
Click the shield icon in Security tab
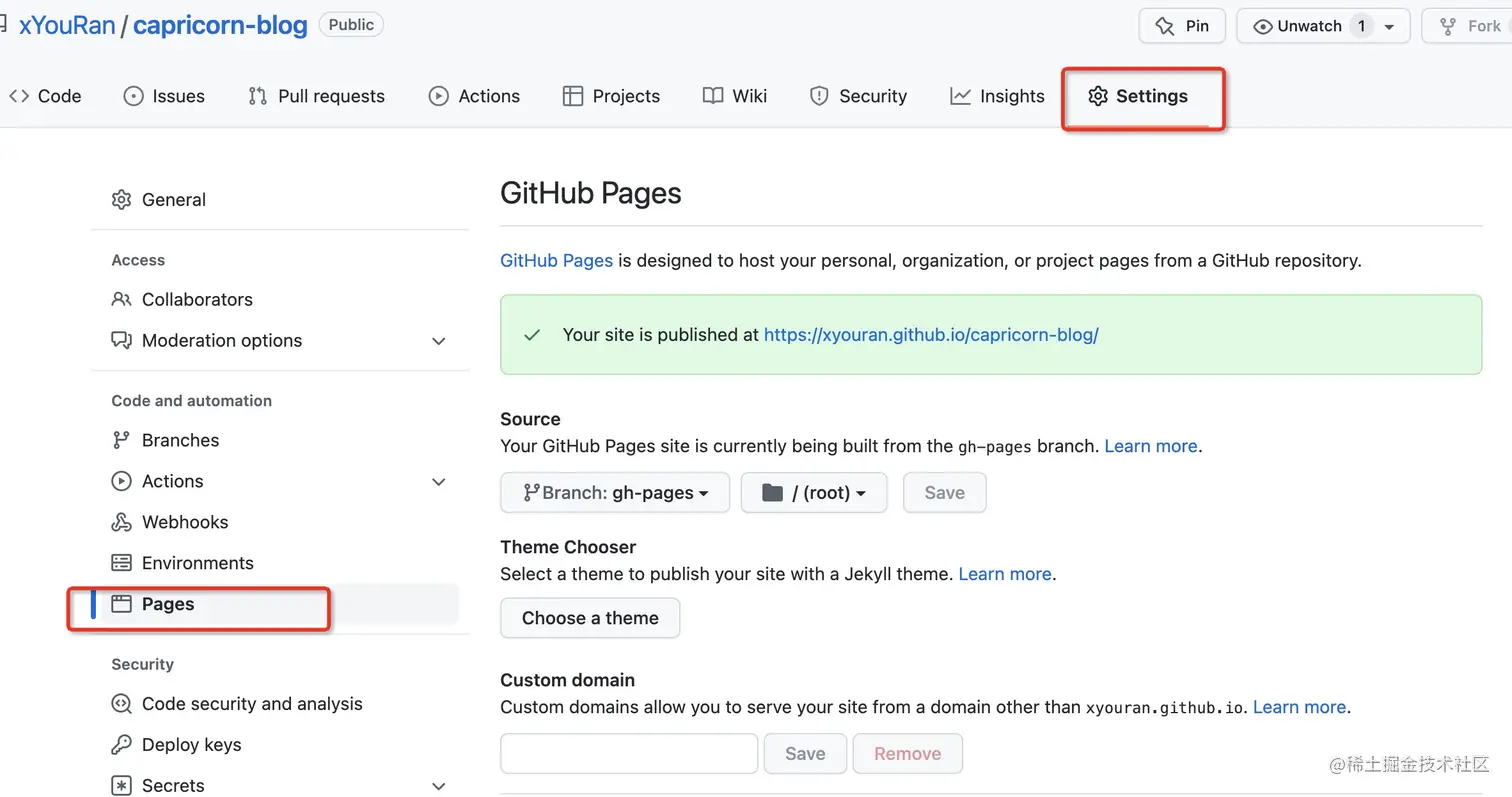click(819, 96)
